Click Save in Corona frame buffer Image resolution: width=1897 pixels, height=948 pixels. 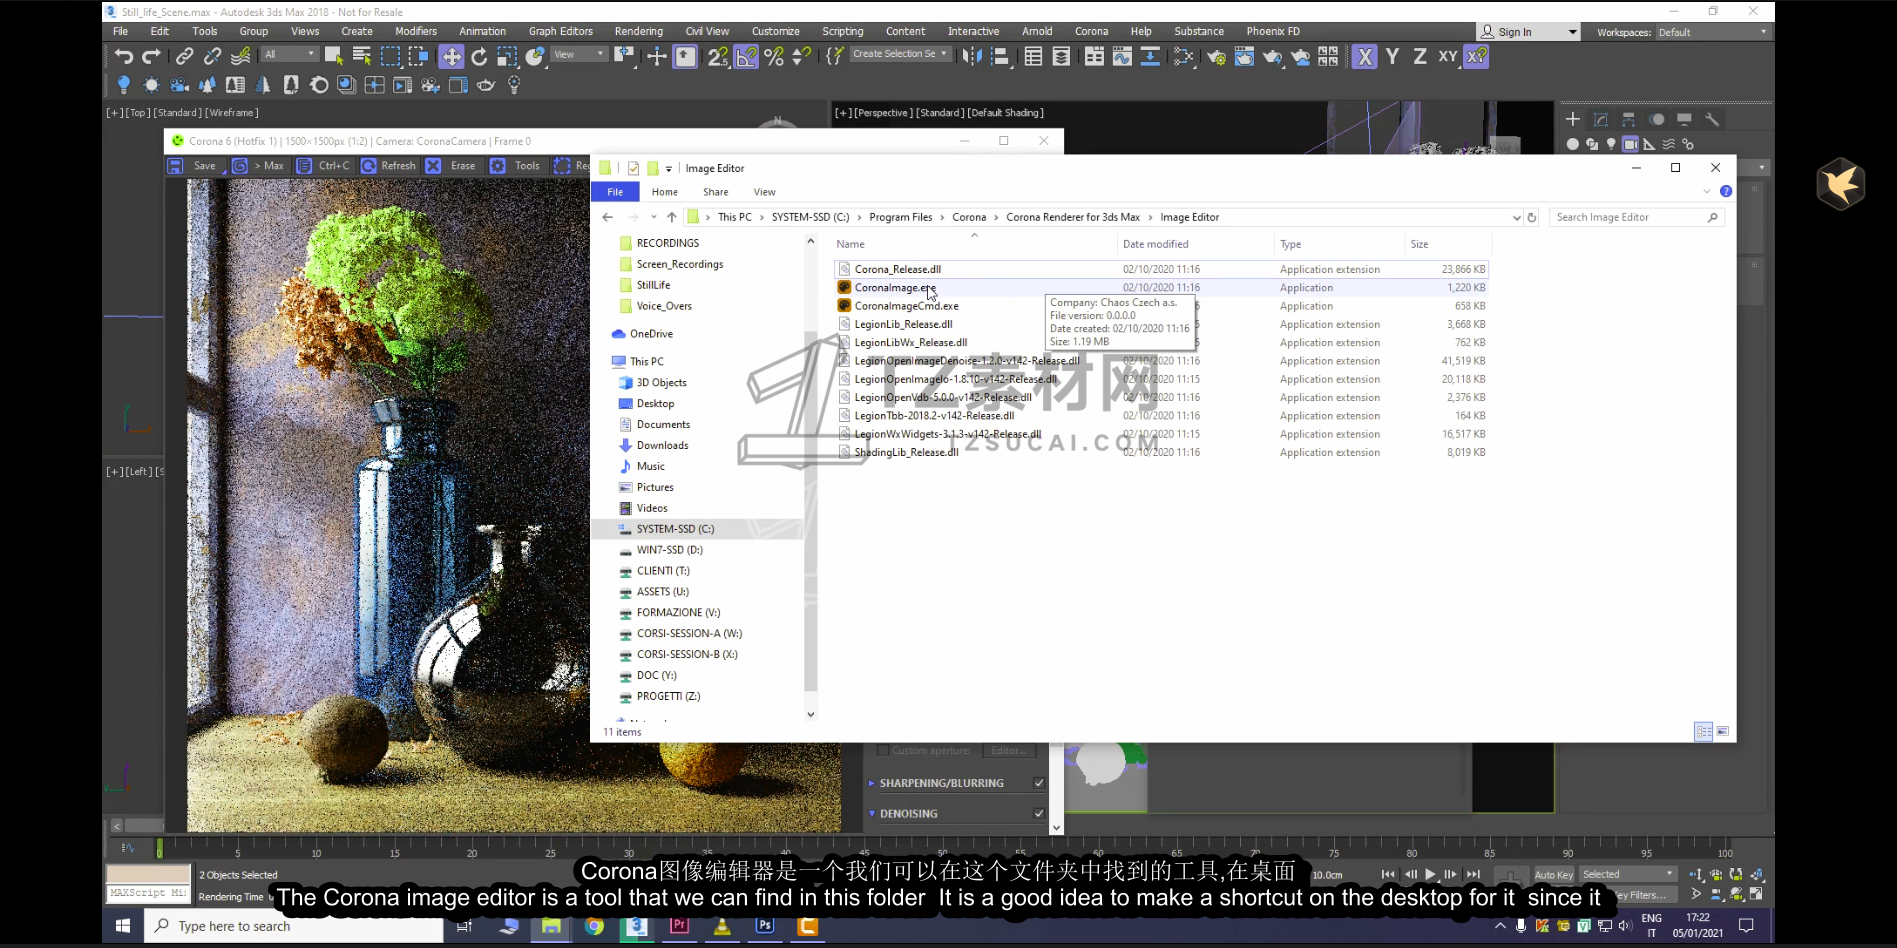pos(194,166)
